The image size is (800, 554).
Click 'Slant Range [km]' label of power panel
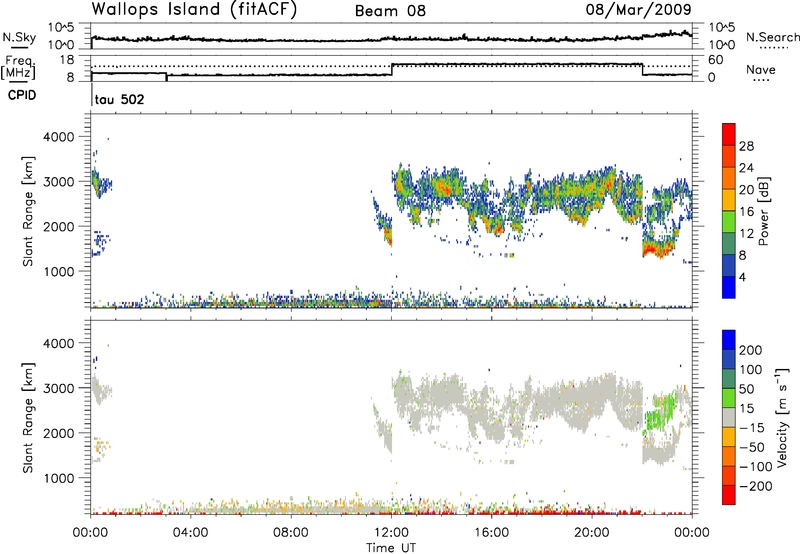pos(28,211)
